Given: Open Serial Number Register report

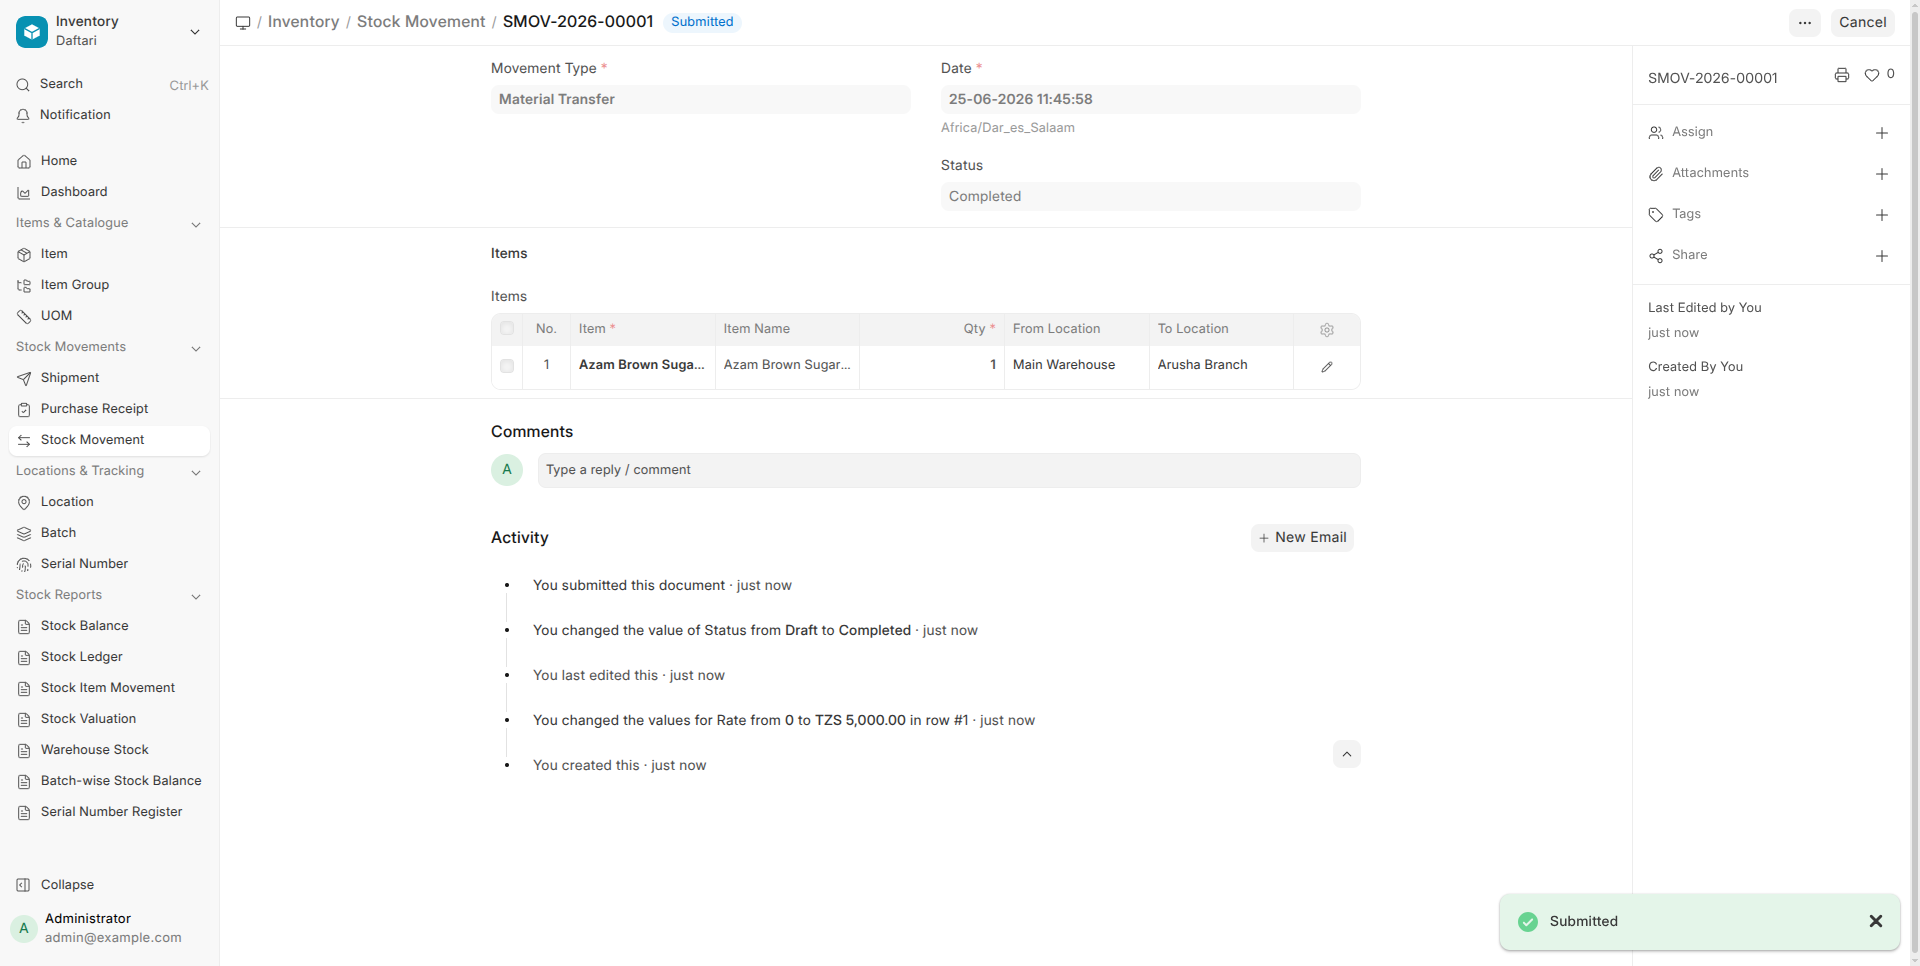Looking at the screenshot, I should 110,812.
